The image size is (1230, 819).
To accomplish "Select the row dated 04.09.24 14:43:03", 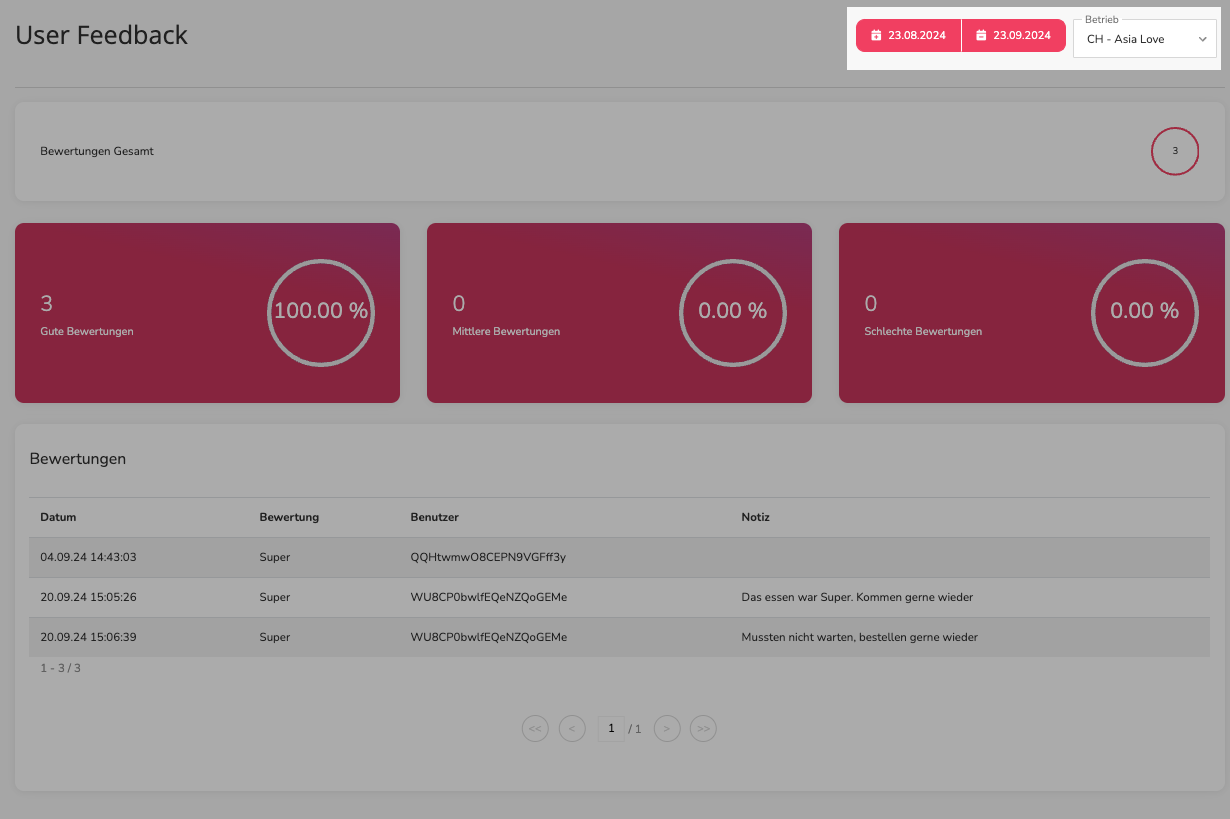I will point(619,557).
